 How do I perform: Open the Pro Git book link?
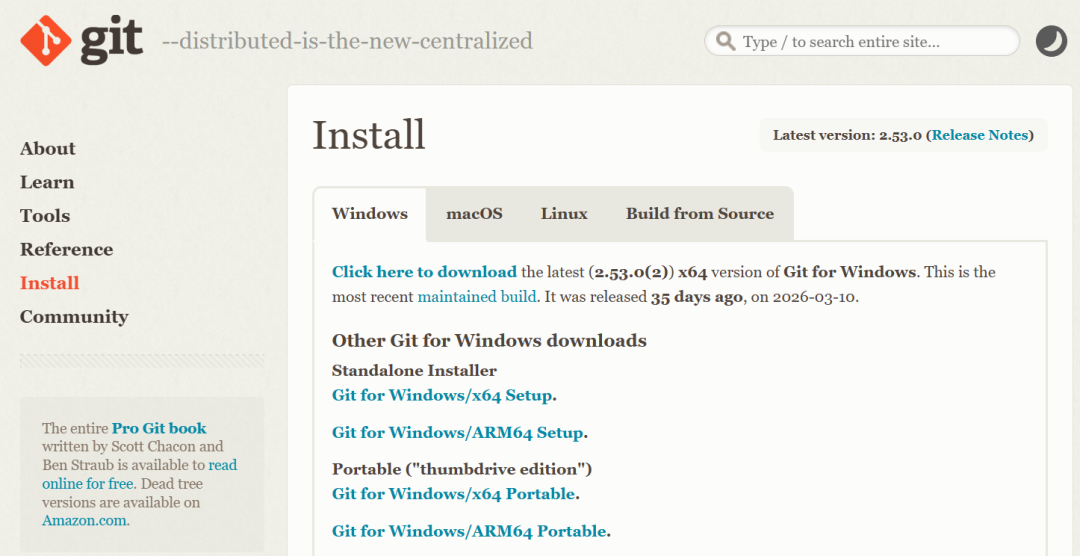159,428
